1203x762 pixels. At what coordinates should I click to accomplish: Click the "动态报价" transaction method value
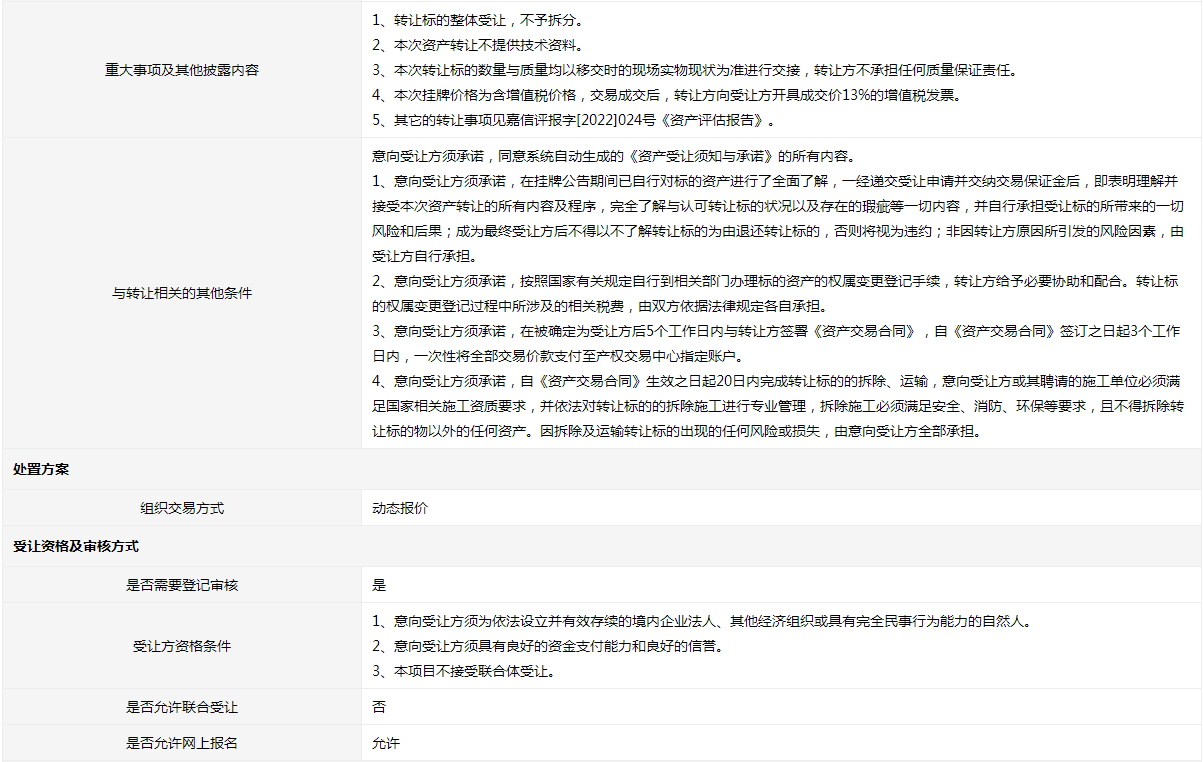coord(399,508)
